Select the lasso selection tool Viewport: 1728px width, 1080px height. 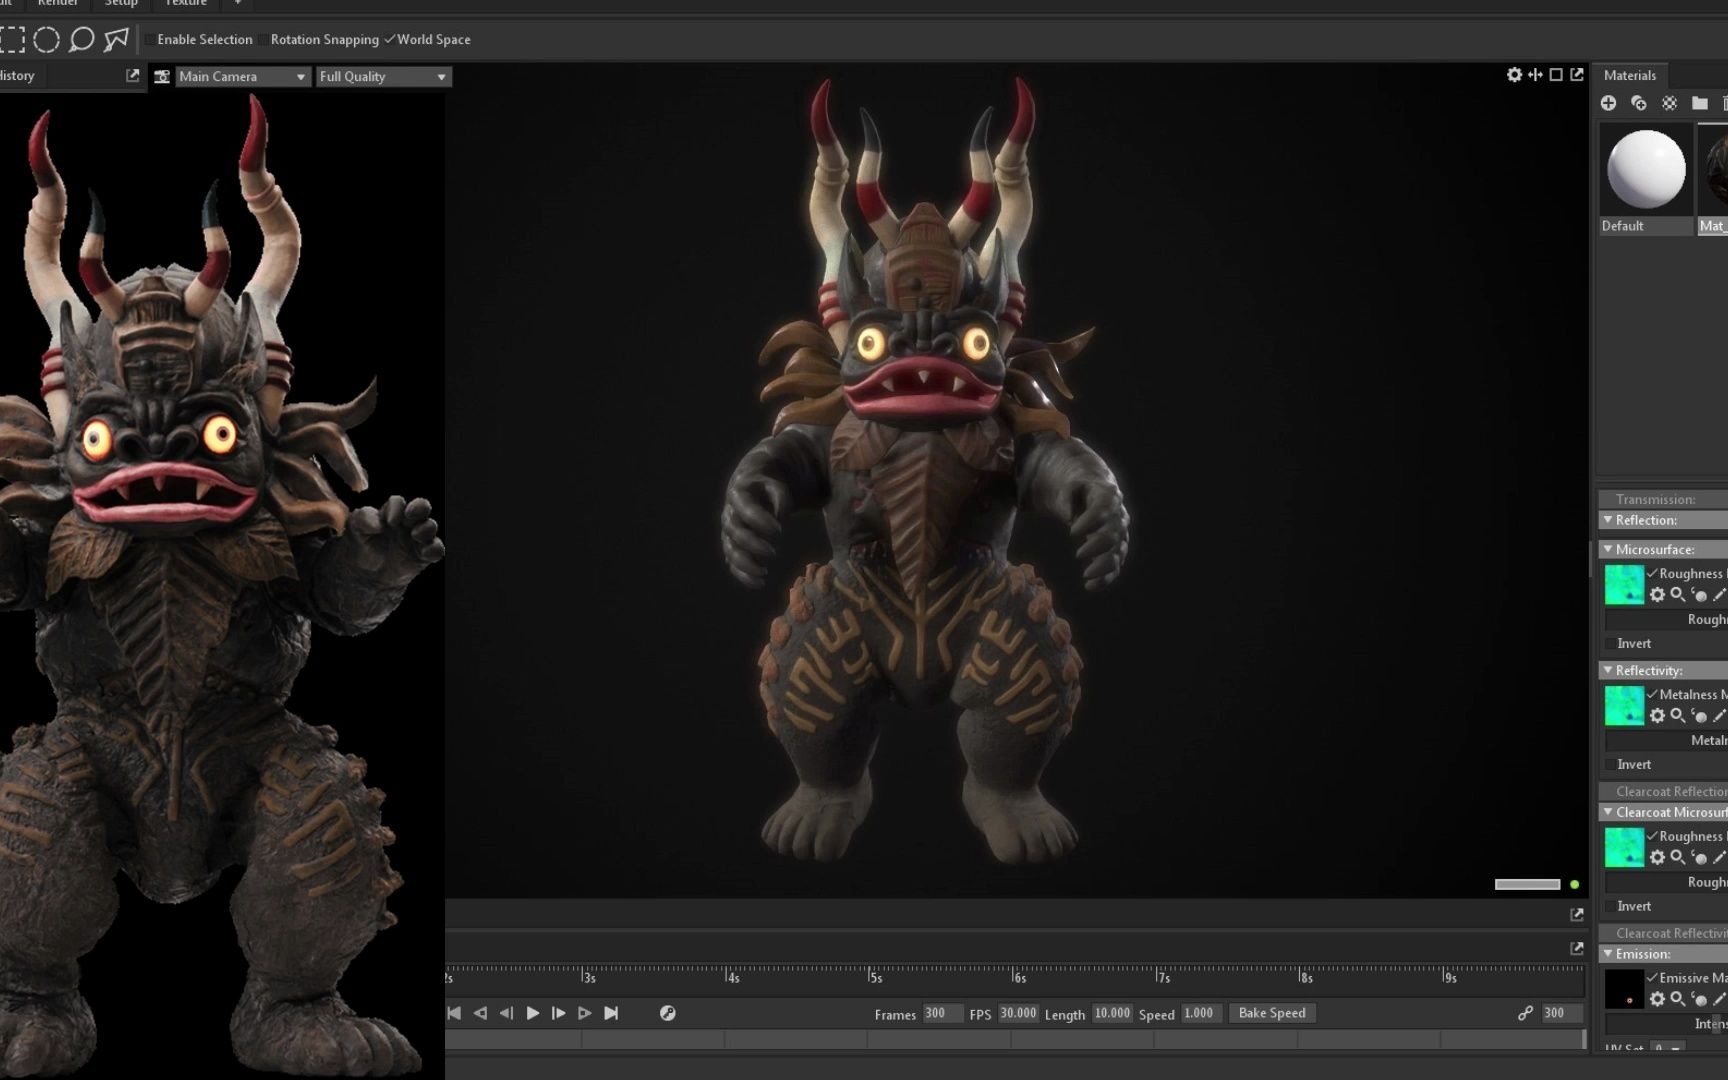(82, 40)
